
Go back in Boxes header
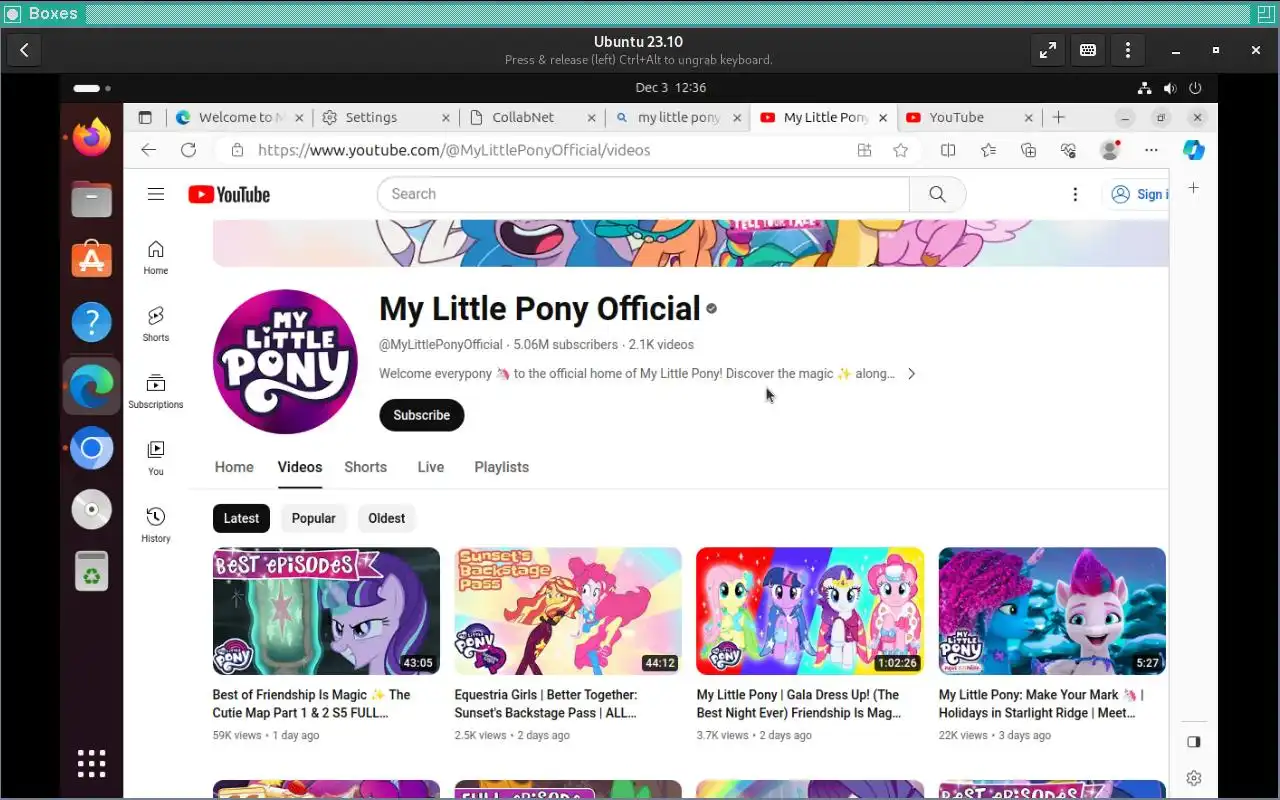(25, 50)
